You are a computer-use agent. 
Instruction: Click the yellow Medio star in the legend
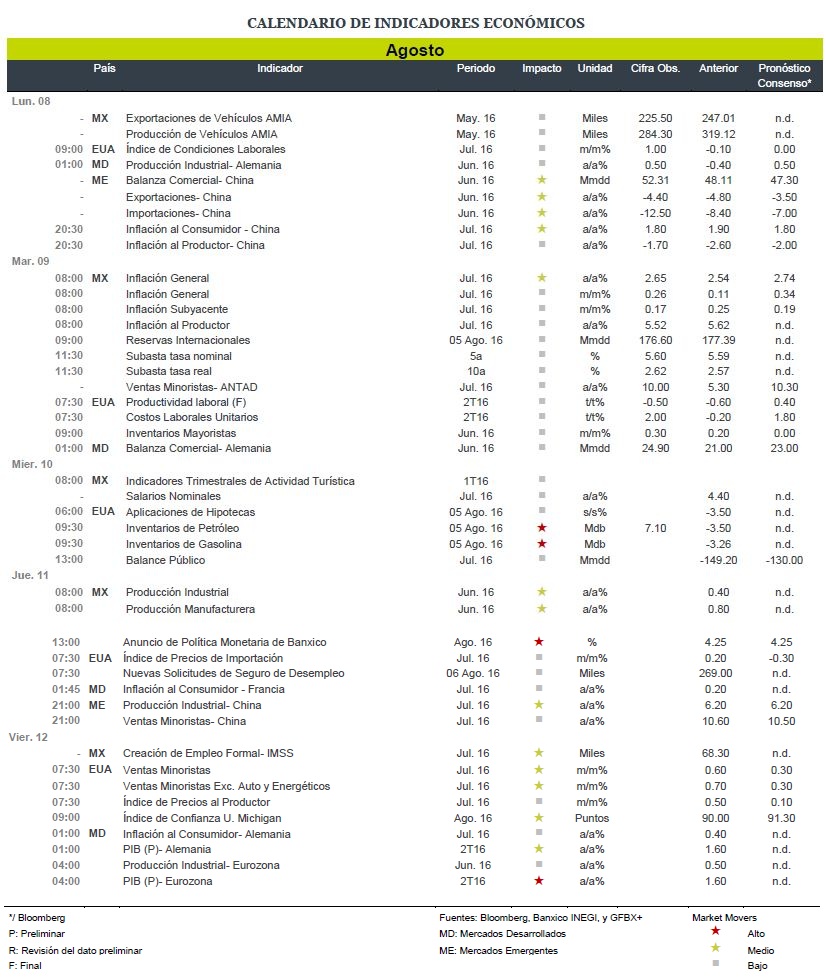pos(715,948)
